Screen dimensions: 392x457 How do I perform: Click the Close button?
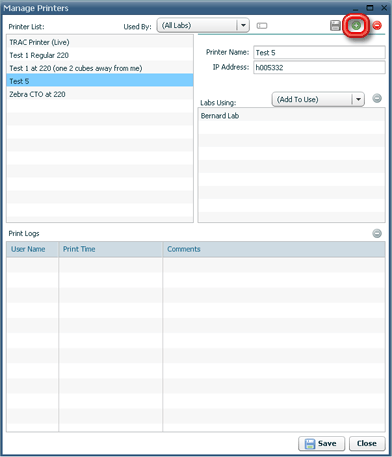click(x=367, y=443)
